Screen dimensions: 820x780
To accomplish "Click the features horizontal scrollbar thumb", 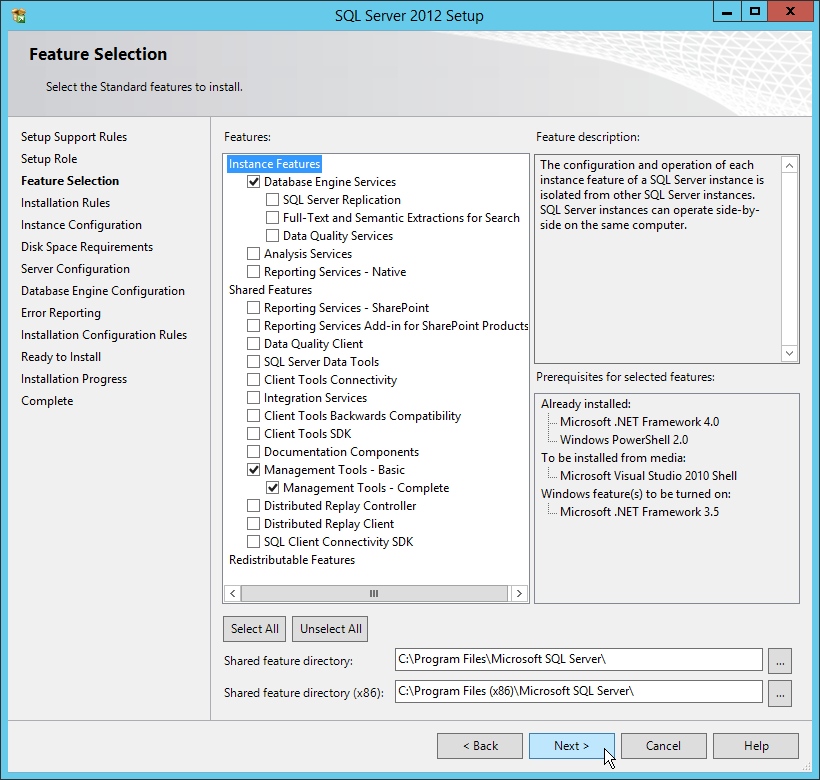I will 374,593.
